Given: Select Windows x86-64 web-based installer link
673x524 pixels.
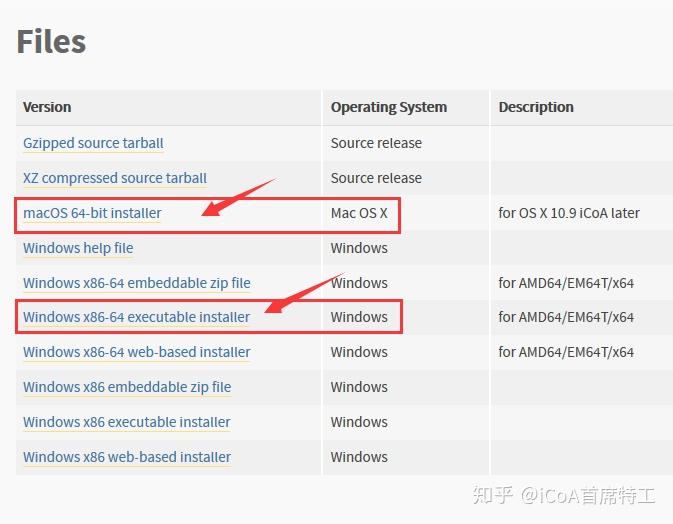Looking at the screenshot, I should 137,352.
